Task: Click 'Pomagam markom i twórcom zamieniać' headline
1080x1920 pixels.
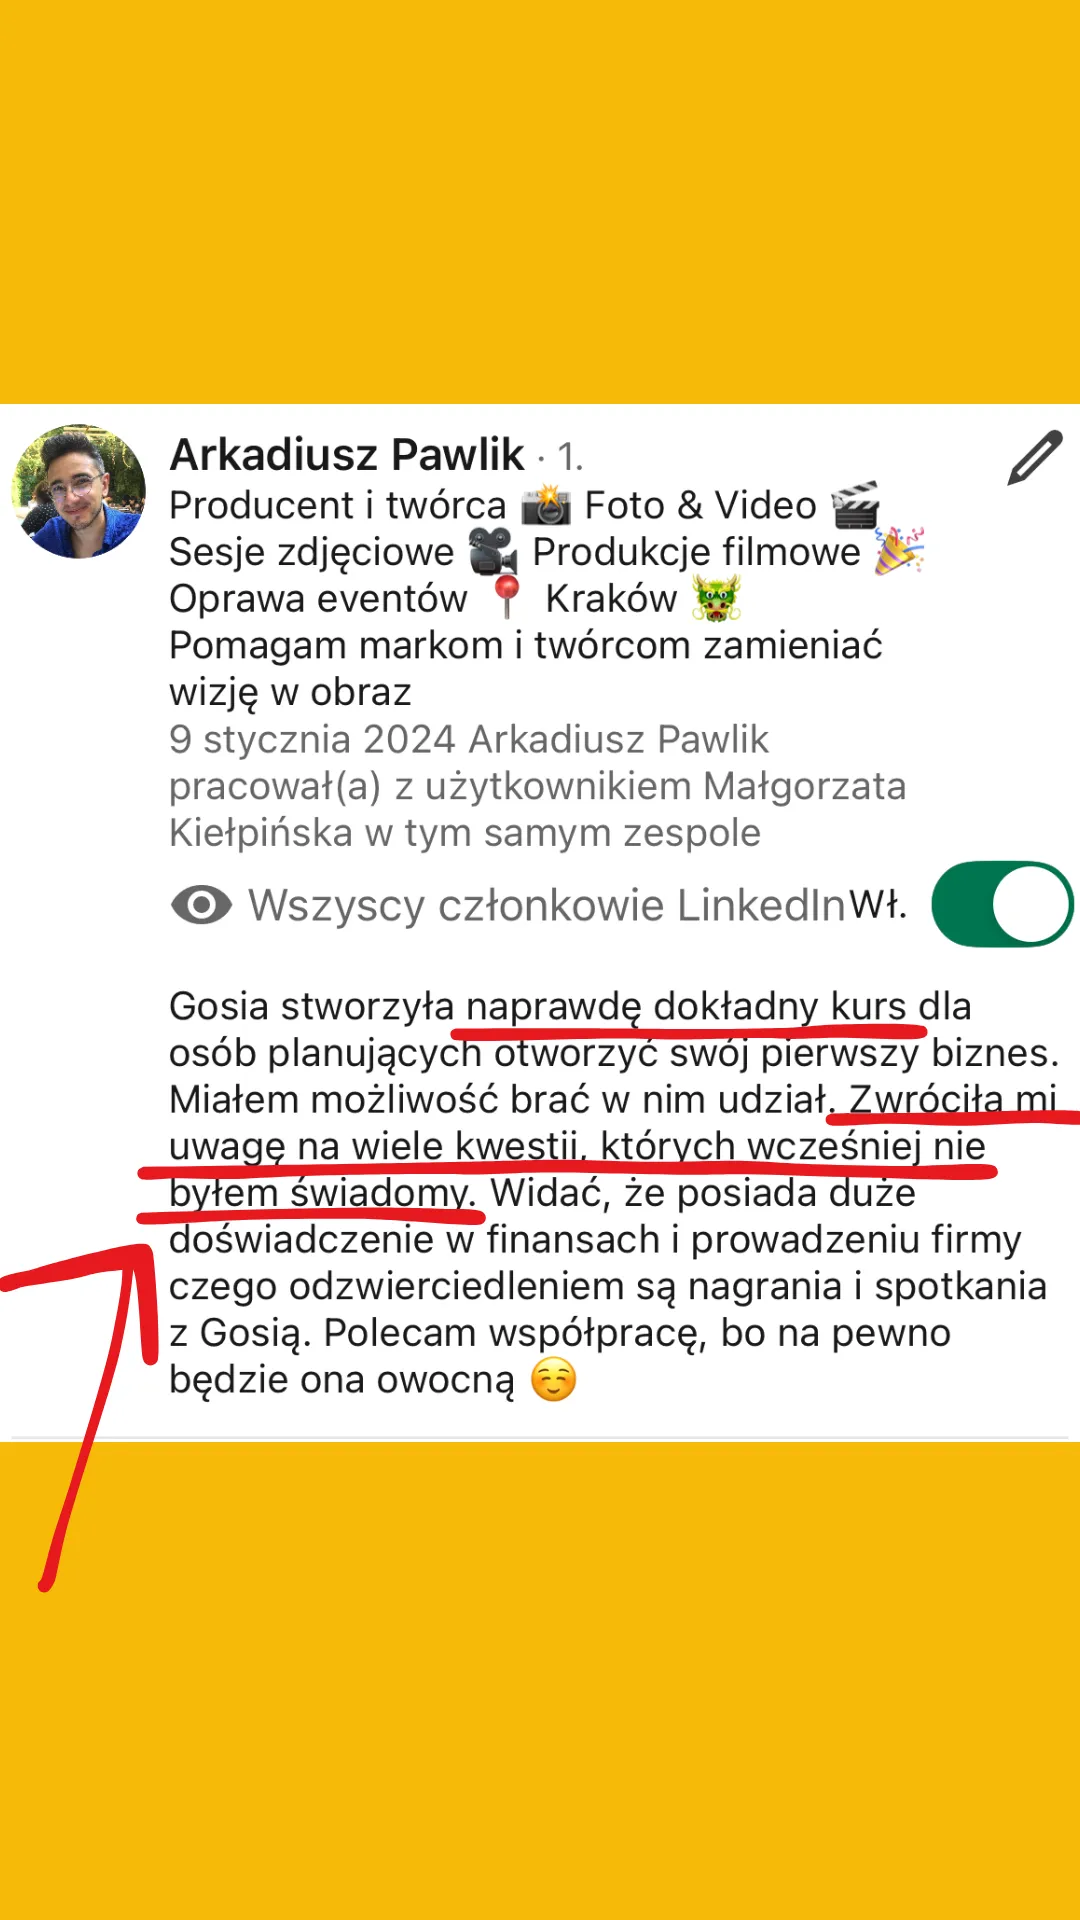Action: tap(526, 646)
